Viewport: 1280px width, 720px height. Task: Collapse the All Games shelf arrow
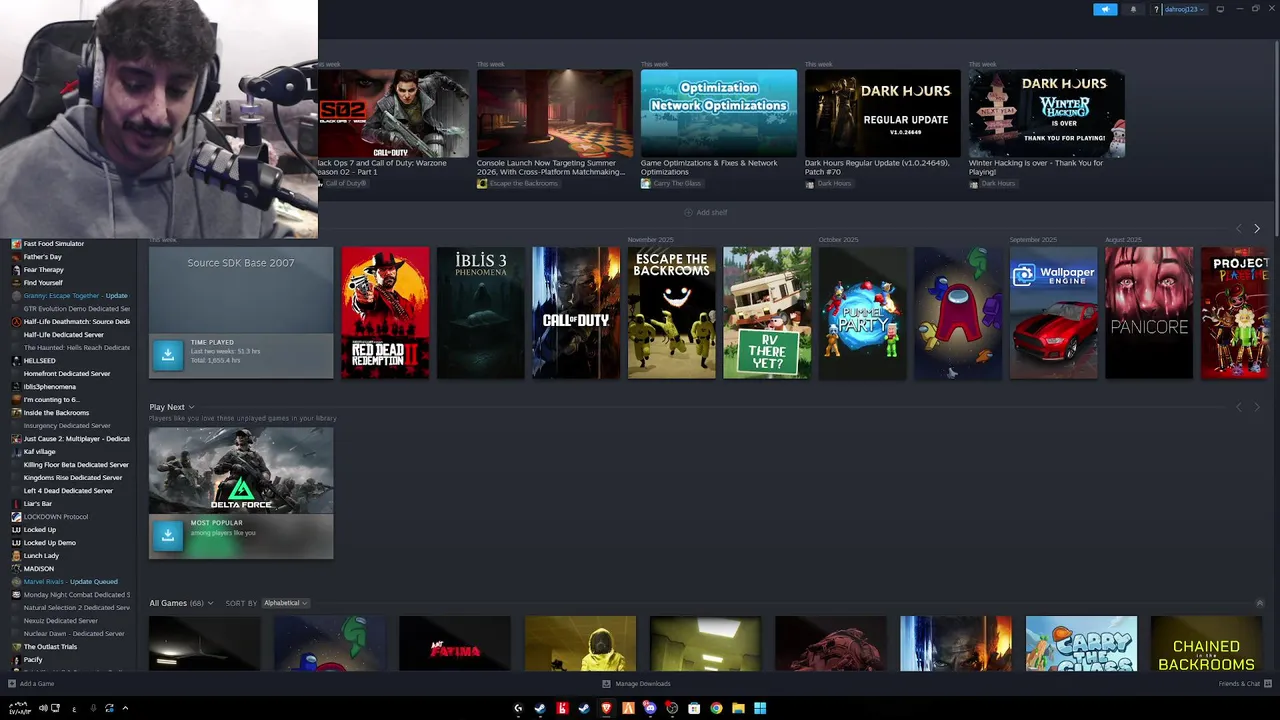pos(1259,603)
